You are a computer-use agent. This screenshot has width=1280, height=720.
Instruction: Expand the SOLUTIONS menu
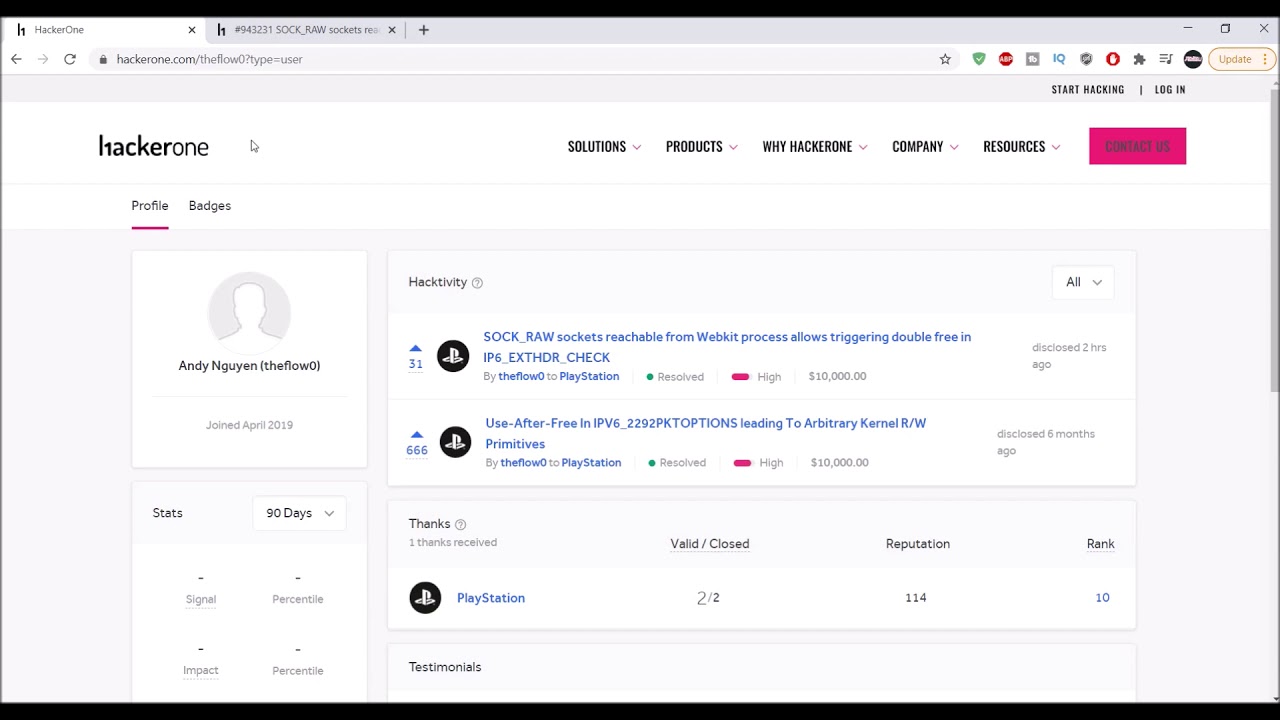point(604,146)
